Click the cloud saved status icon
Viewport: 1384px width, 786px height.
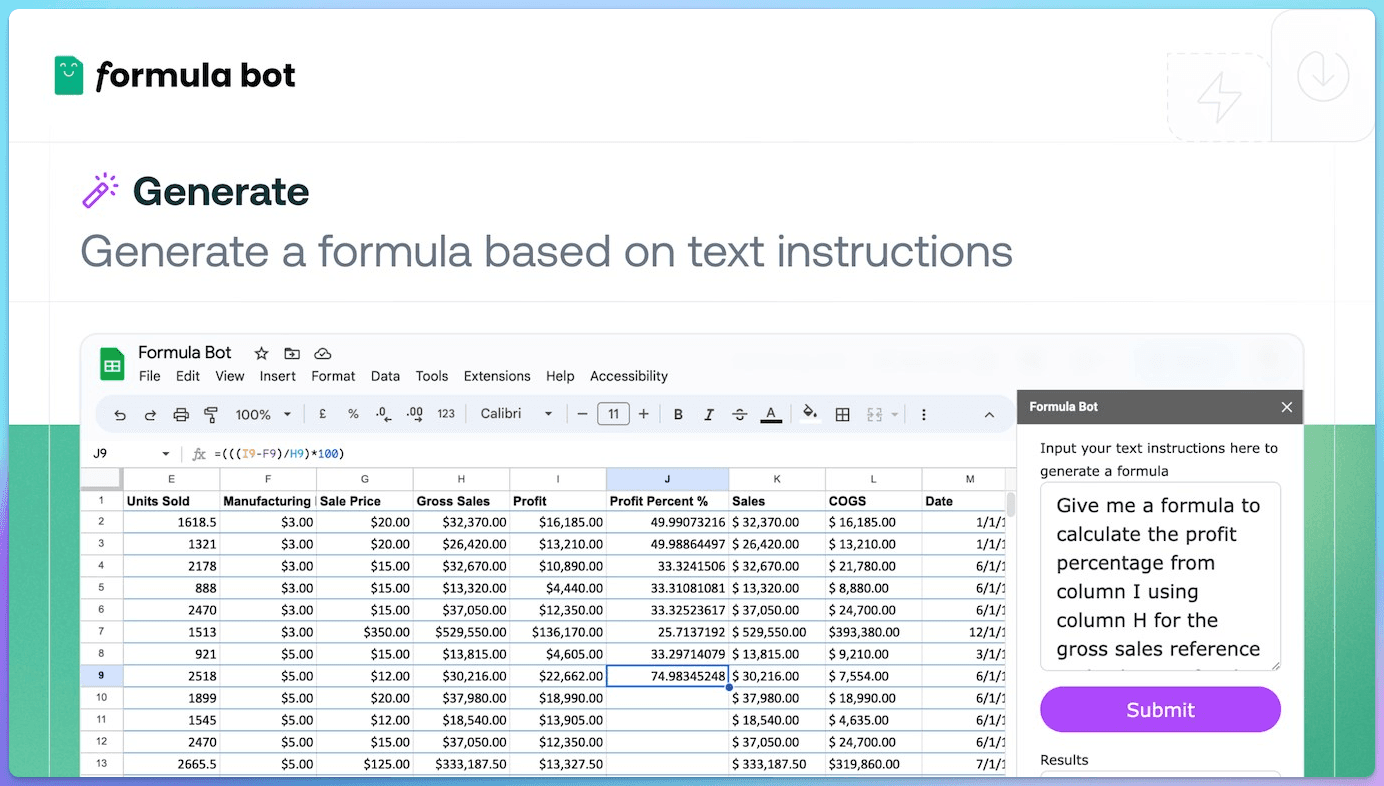click(x=322, y=353)
